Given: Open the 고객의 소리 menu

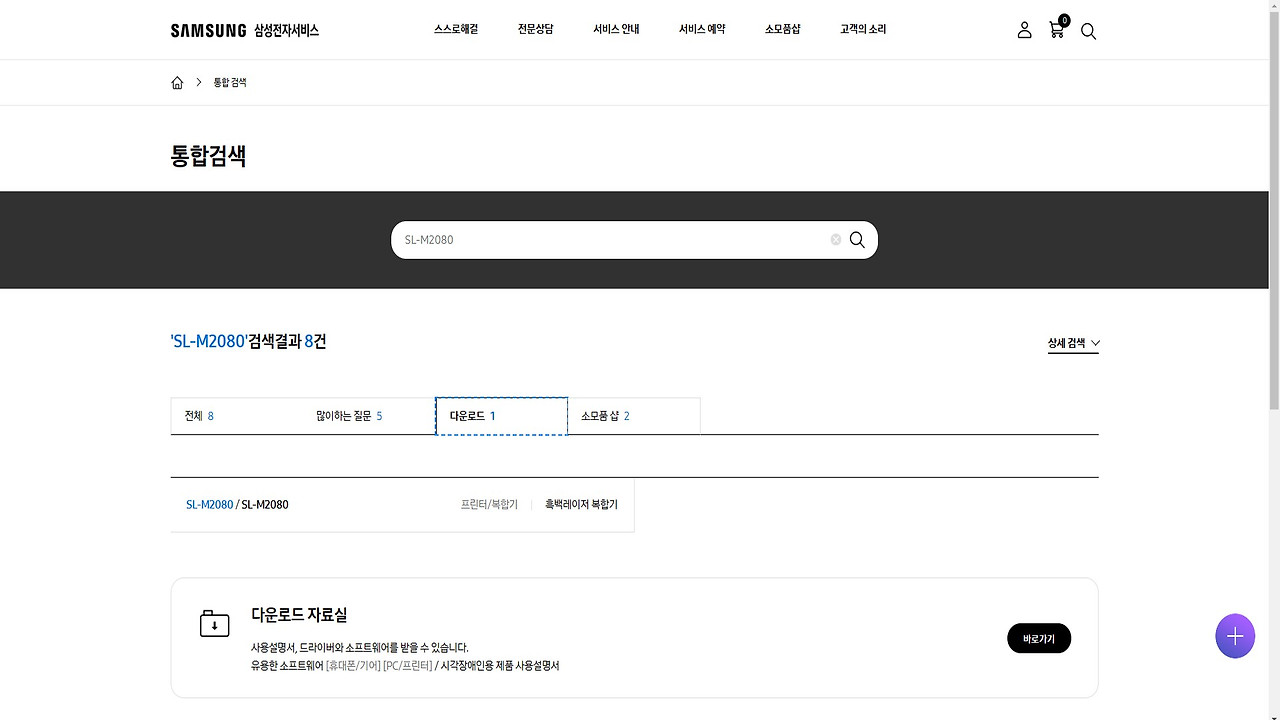Looking at the screenshot, I should pos(862,29).
